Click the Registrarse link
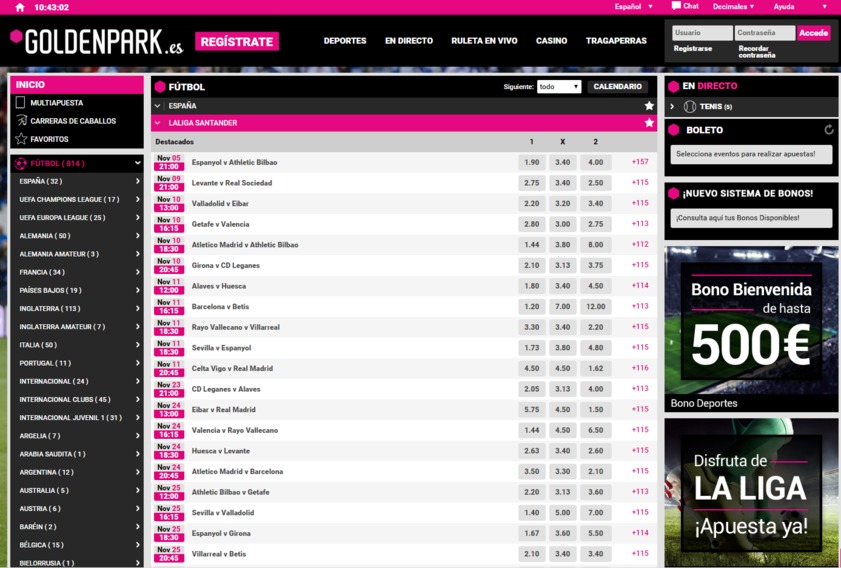Viewport: 841px width, 568px height. [x=693, y=48]
